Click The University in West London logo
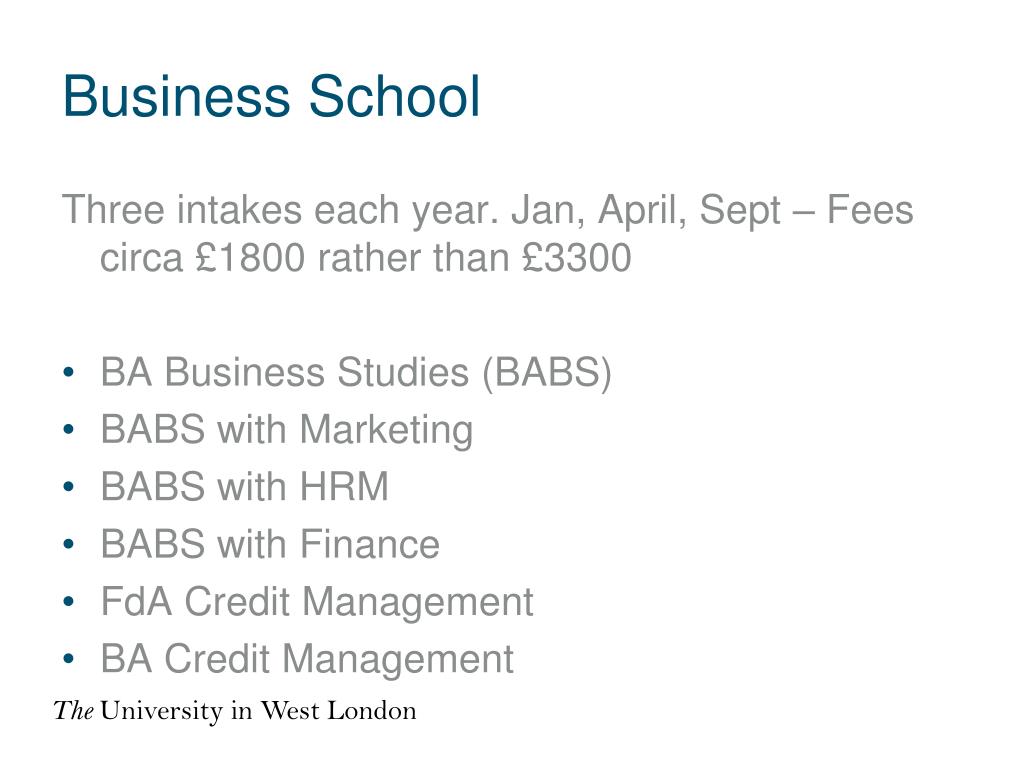This screenshot has width=1024, height=768. 235,711
